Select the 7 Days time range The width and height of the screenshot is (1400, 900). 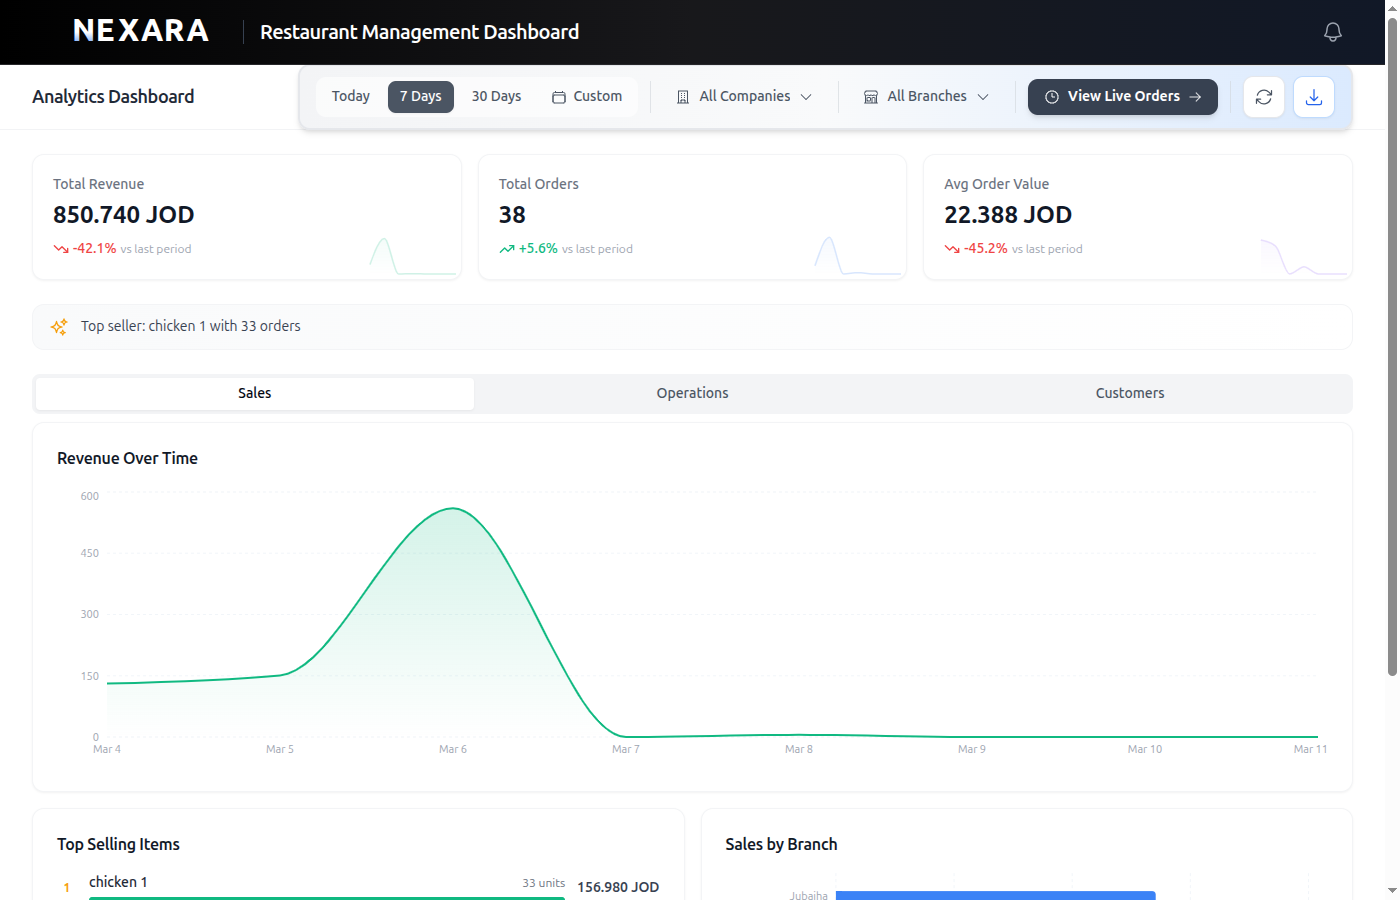[x=421, y=97]
